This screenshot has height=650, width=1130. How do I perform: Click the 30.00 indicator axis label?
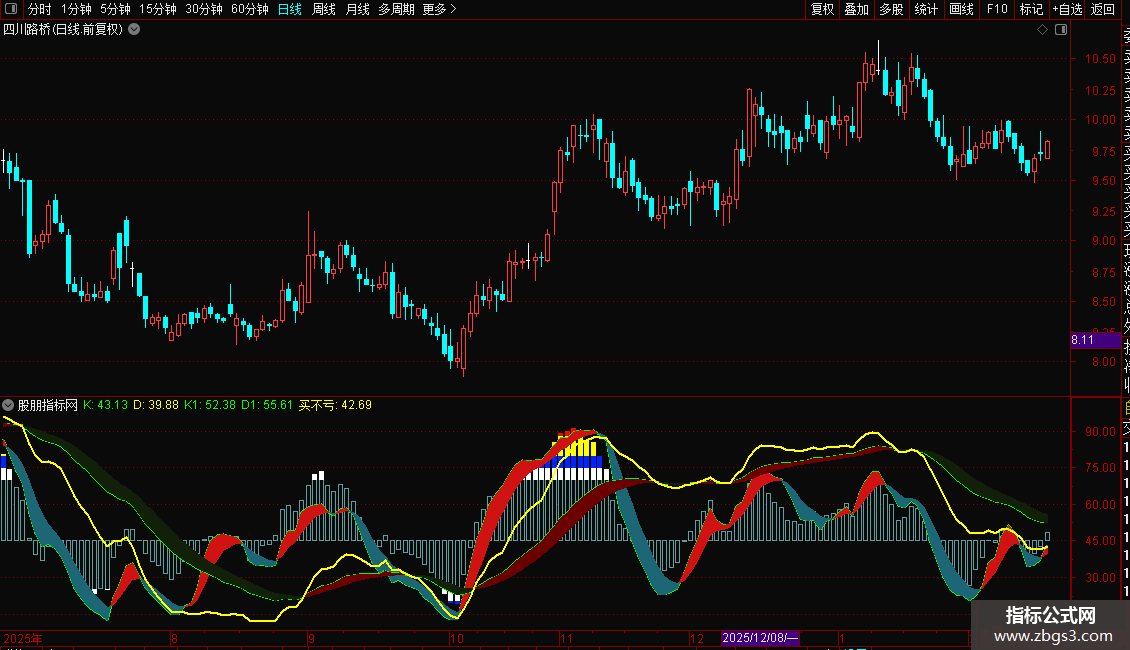(1100, 577)
